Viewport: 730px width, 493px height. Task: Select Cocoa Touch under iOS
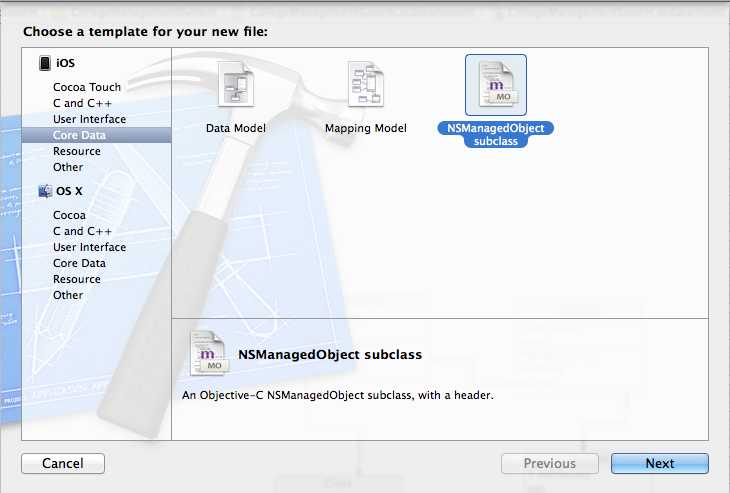coord(87,87)
